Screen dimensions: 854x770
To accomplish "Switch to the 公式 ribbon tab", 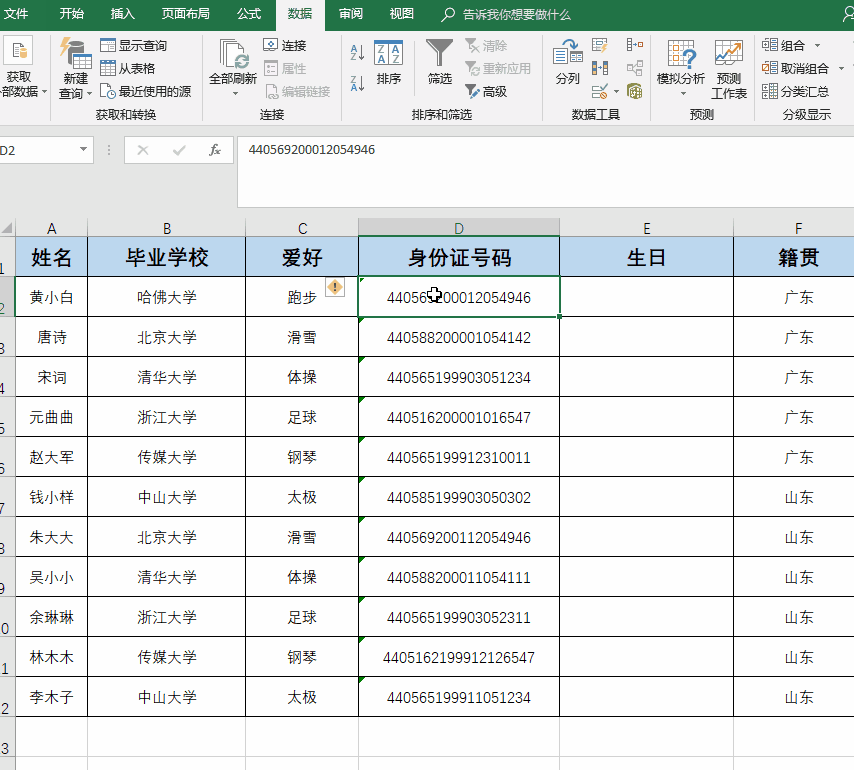I will (x=248, y=15).
